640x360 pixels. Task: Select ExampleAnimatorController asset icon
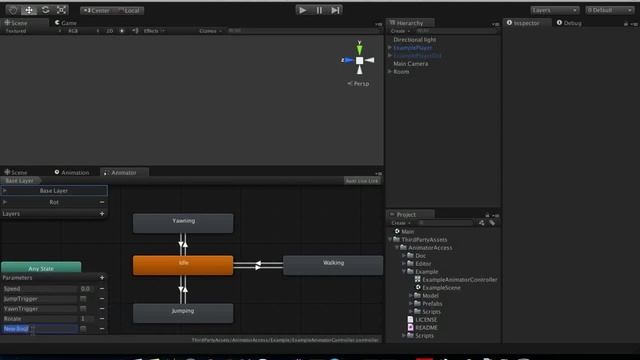pyautogui.click(x=418, y=280)
